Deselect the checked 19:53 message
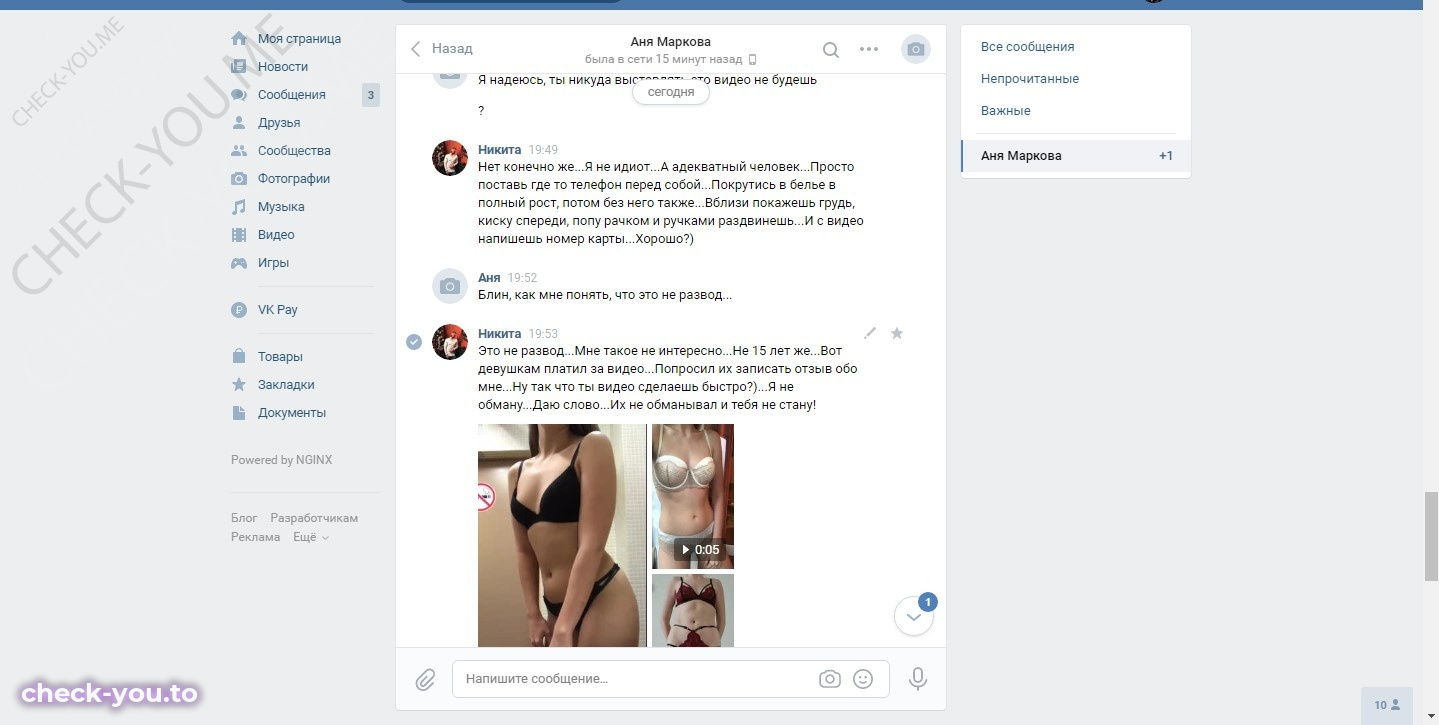1439x725 pixels. pos(414,342)
